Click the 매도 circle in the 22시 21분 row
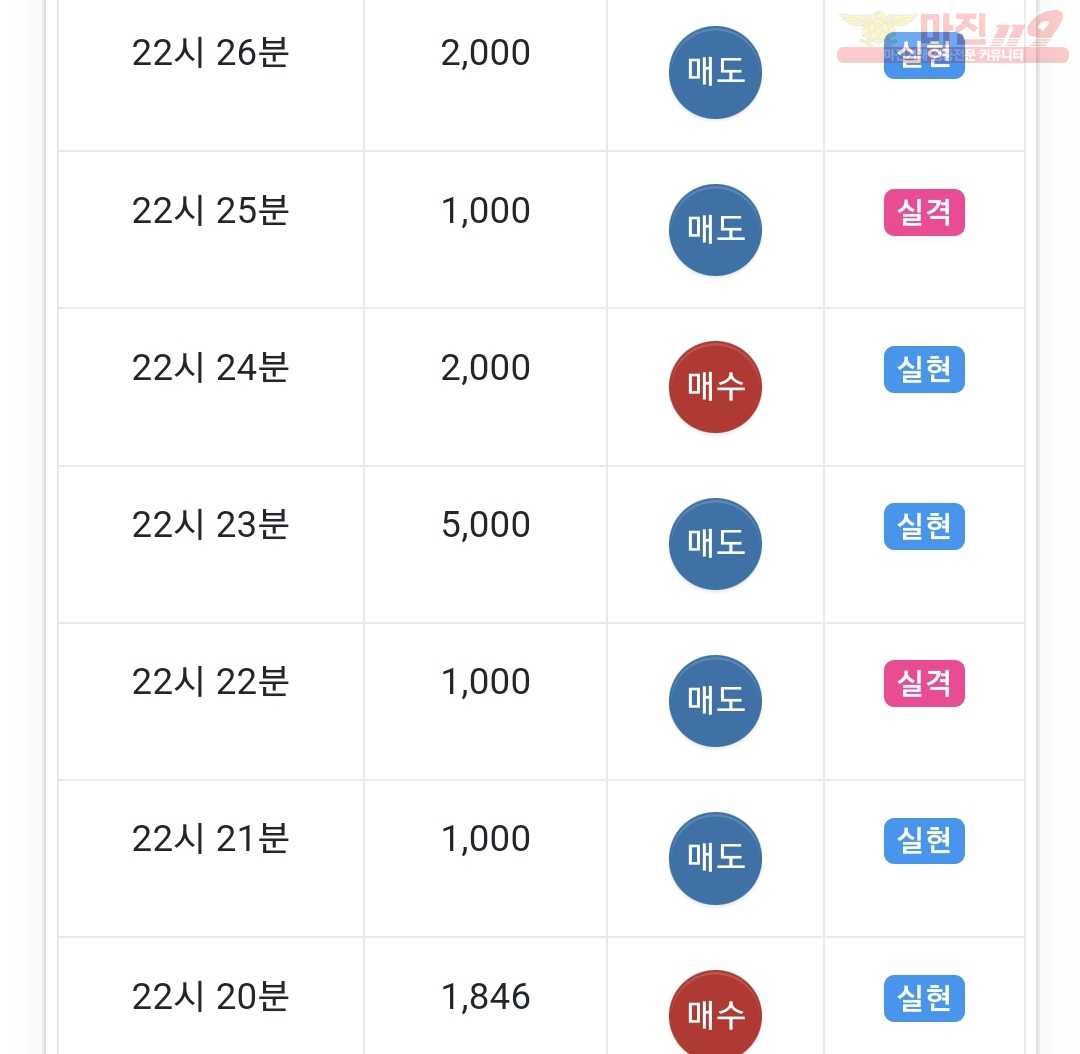Image resolution: width=1080 pixels, height=1054 pixels. 715,858
